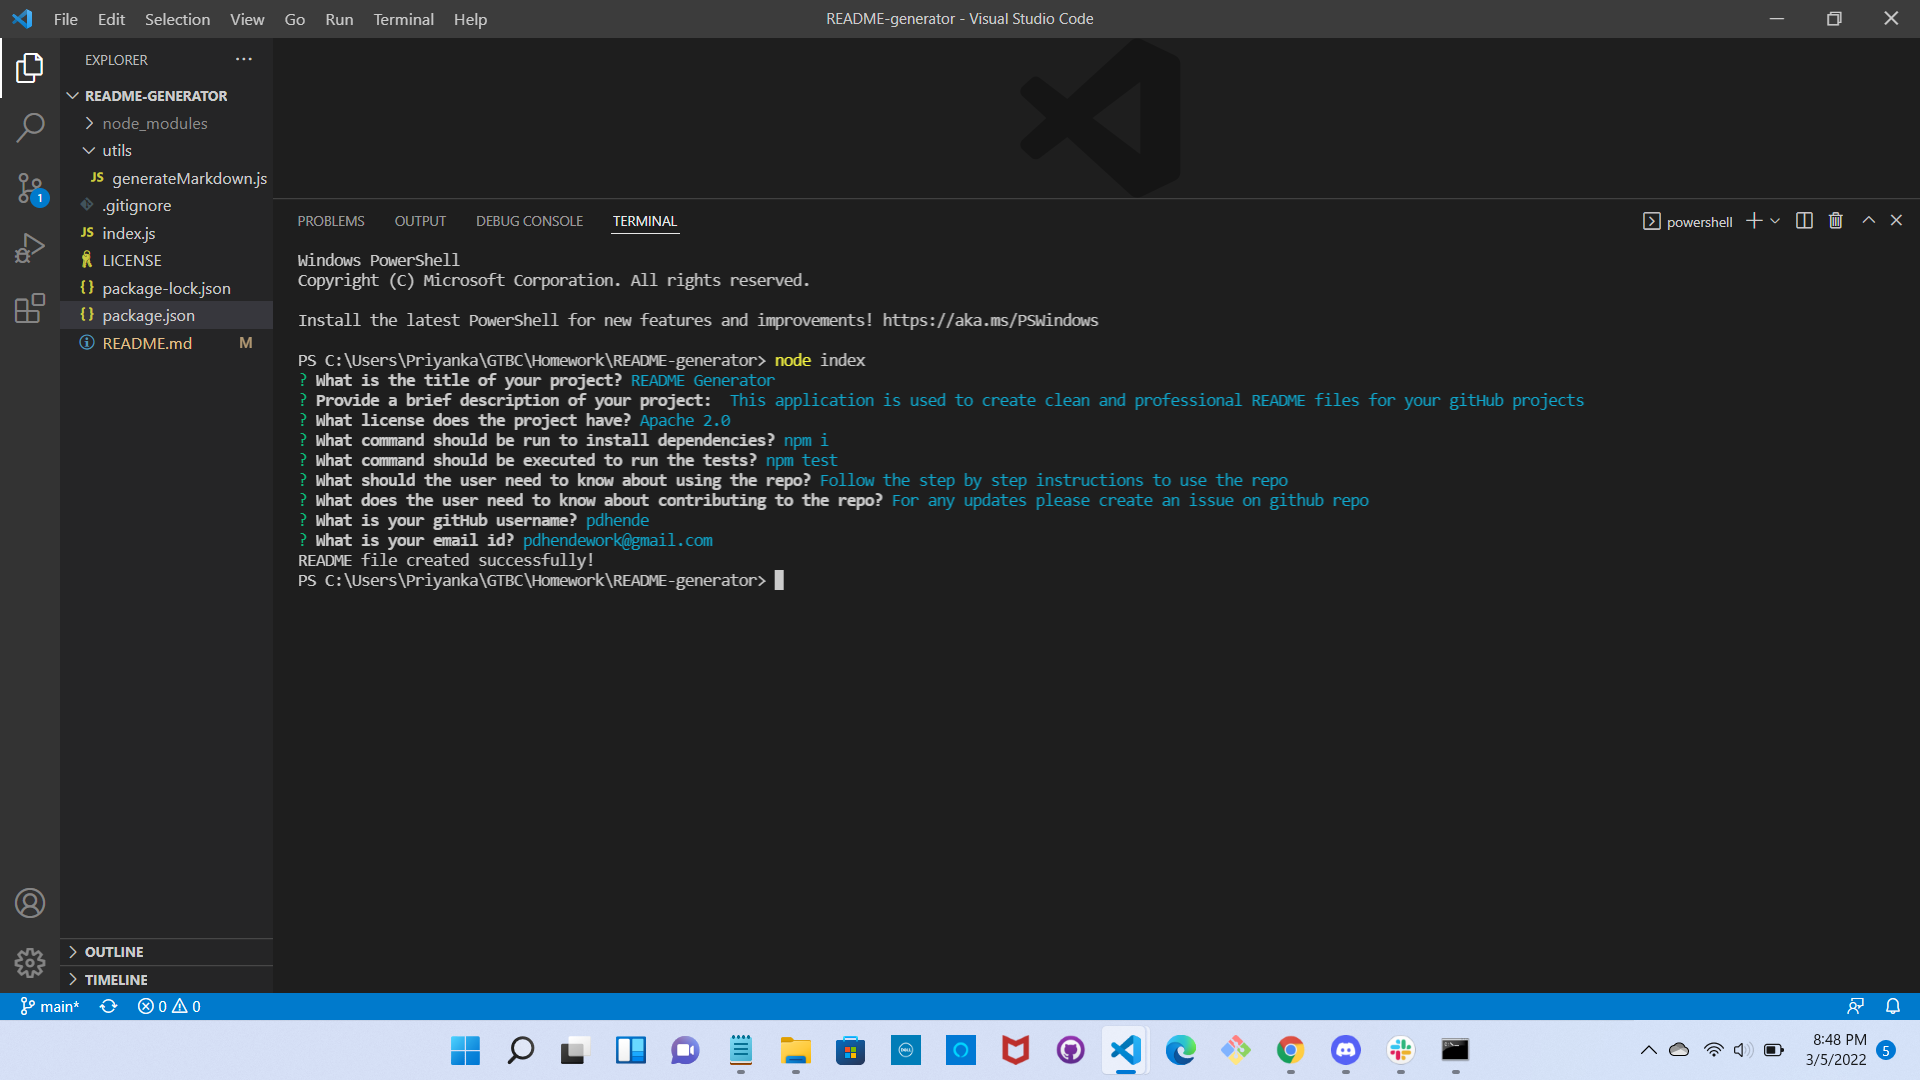
Task: Collapse the utils folder
Action: click(x=116, y=150)
